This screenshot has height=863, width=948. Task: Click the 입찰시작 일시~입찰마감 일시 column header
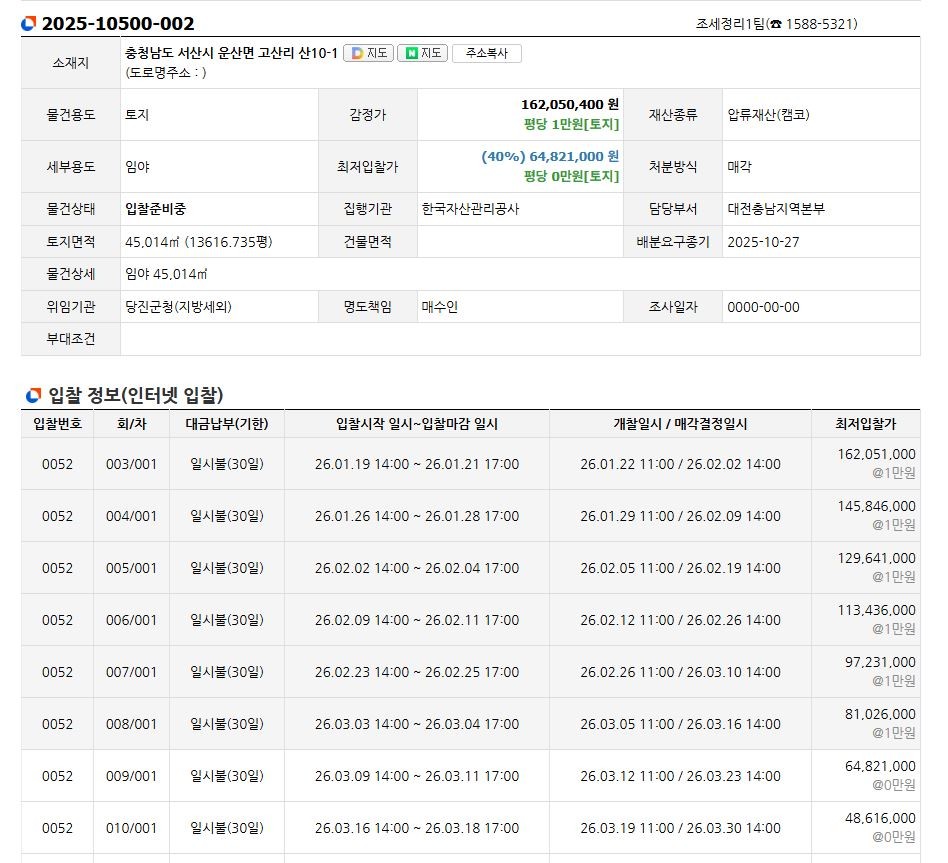(x=417, y=423)
